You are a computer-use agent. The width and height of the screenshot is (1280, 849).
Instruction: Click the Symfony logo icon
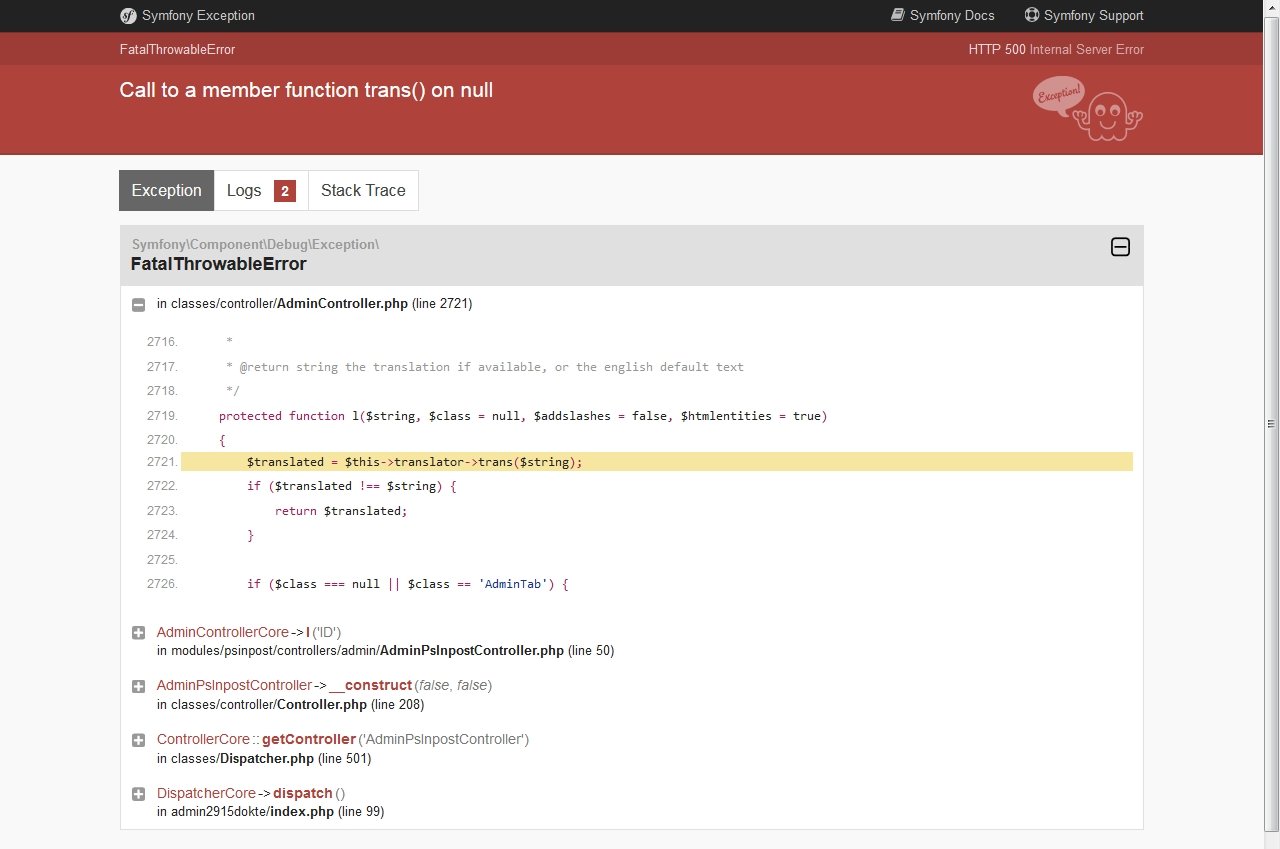click(127, 15)
